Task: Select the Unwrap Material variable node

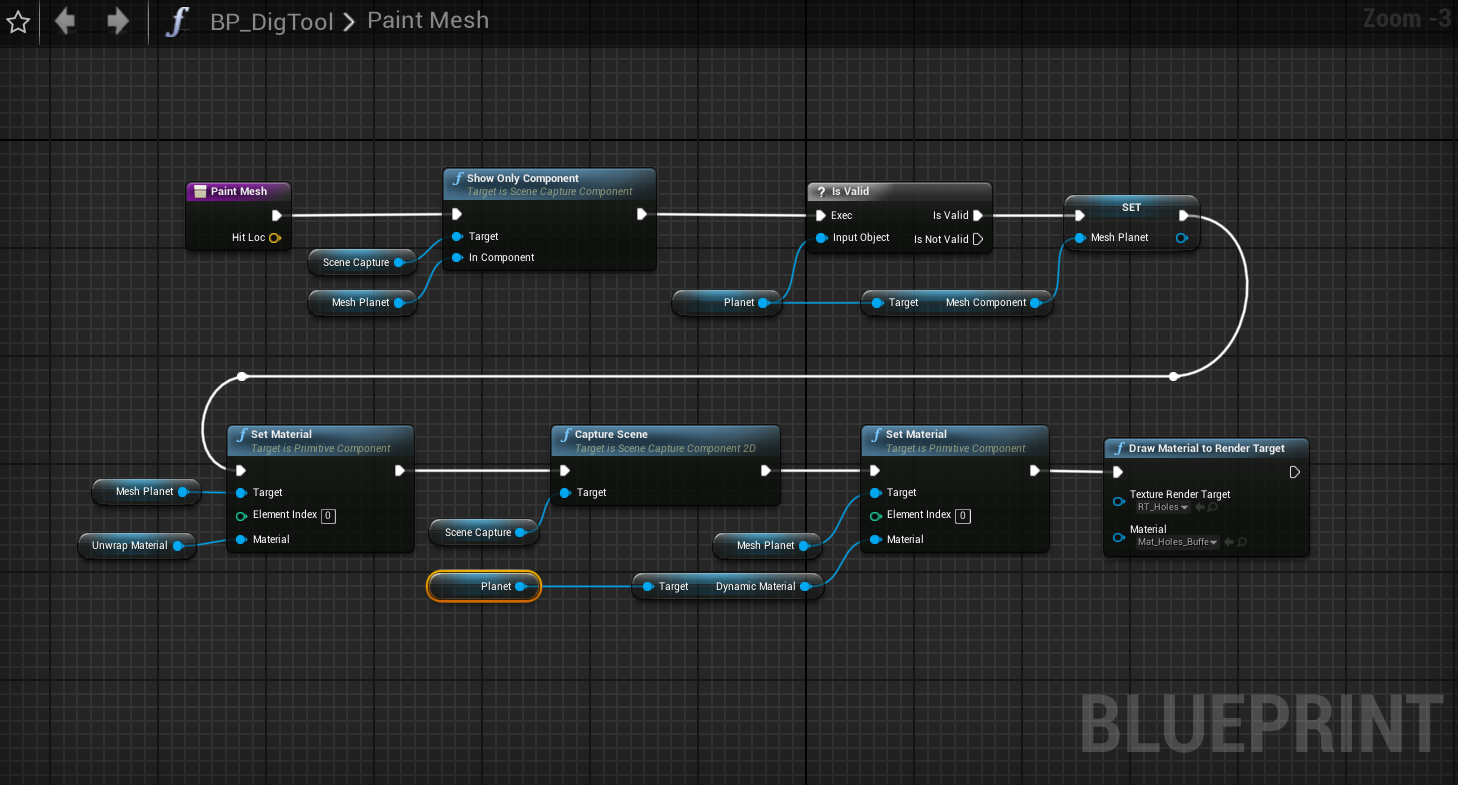Action: [130, 546]
